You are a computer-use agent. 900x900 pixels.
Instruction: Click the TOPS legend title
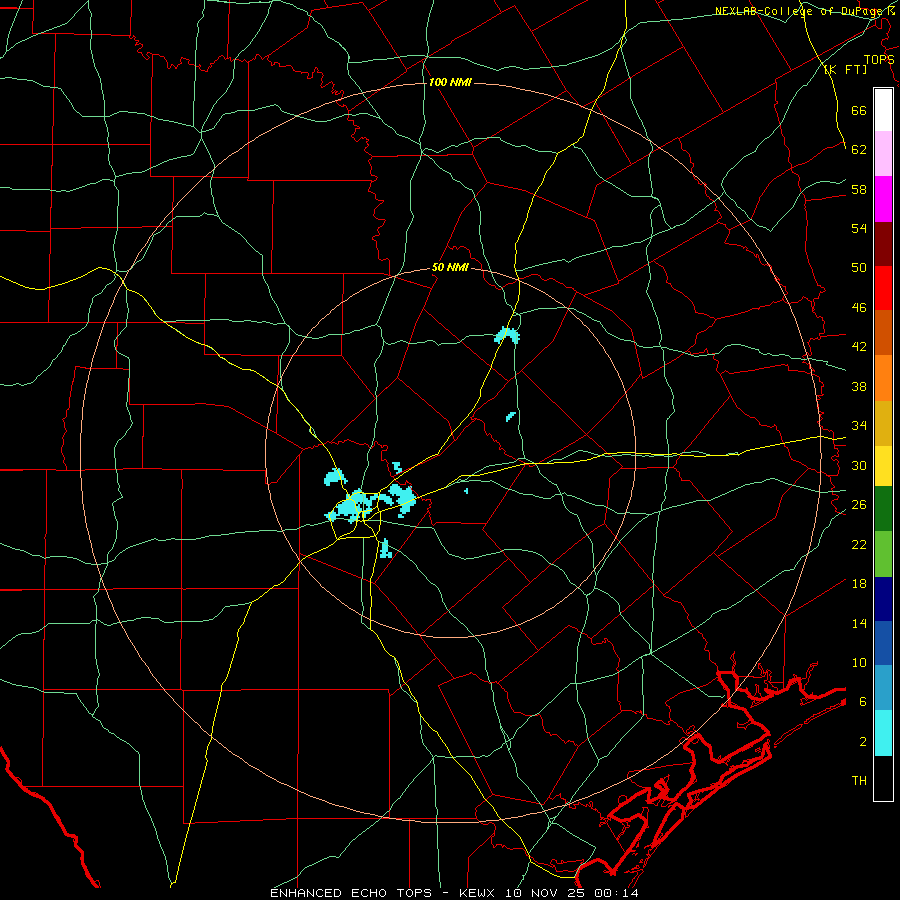(879, 60)
